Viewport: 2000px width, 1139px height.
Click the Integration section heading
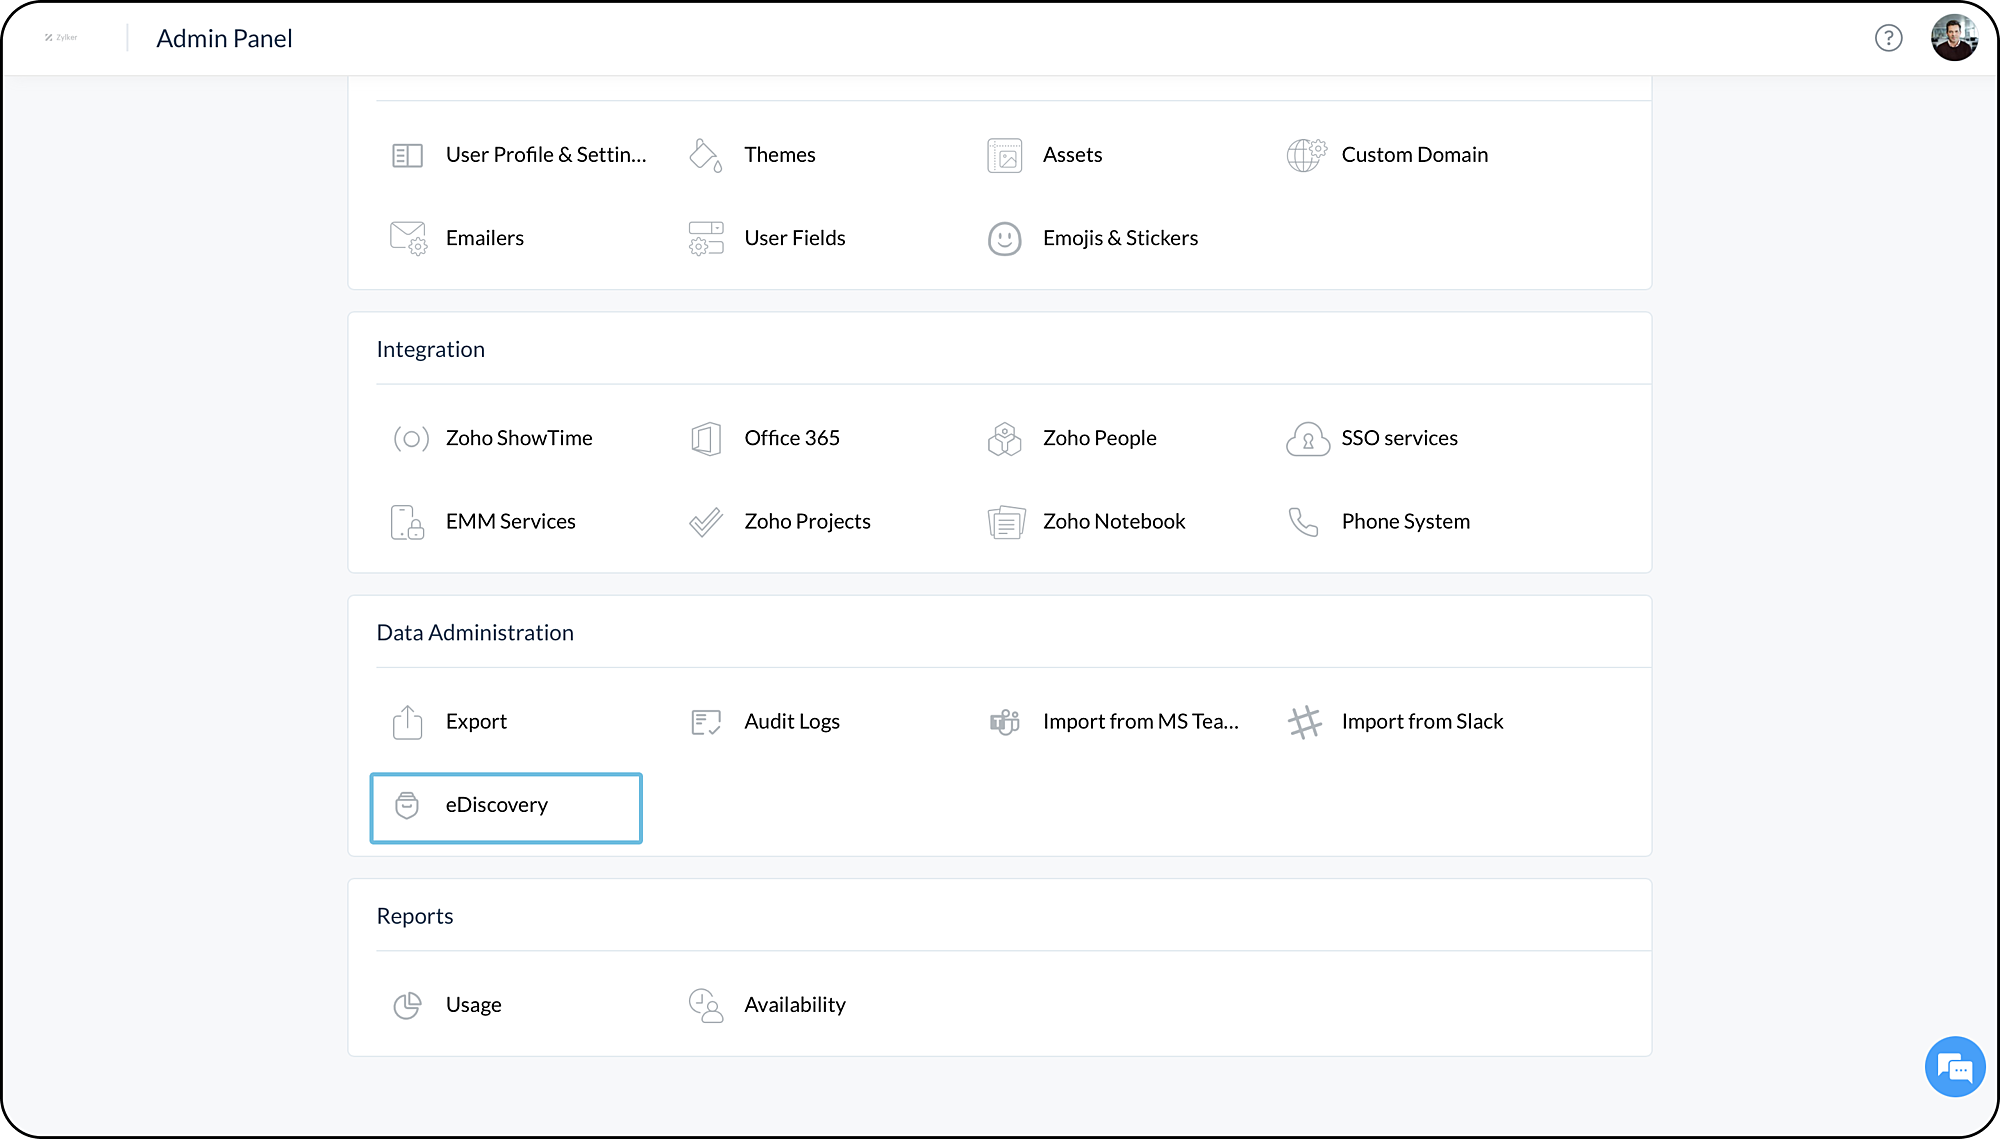point(430,349)
